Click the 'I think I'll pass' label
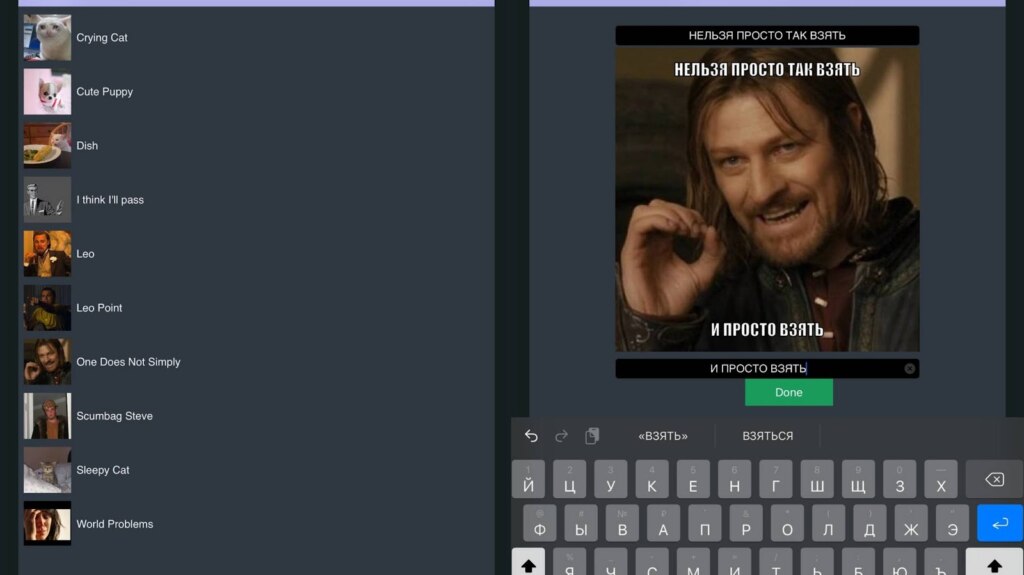The width and height of the screenshot is (1024, 575). (x=110, y=200)
